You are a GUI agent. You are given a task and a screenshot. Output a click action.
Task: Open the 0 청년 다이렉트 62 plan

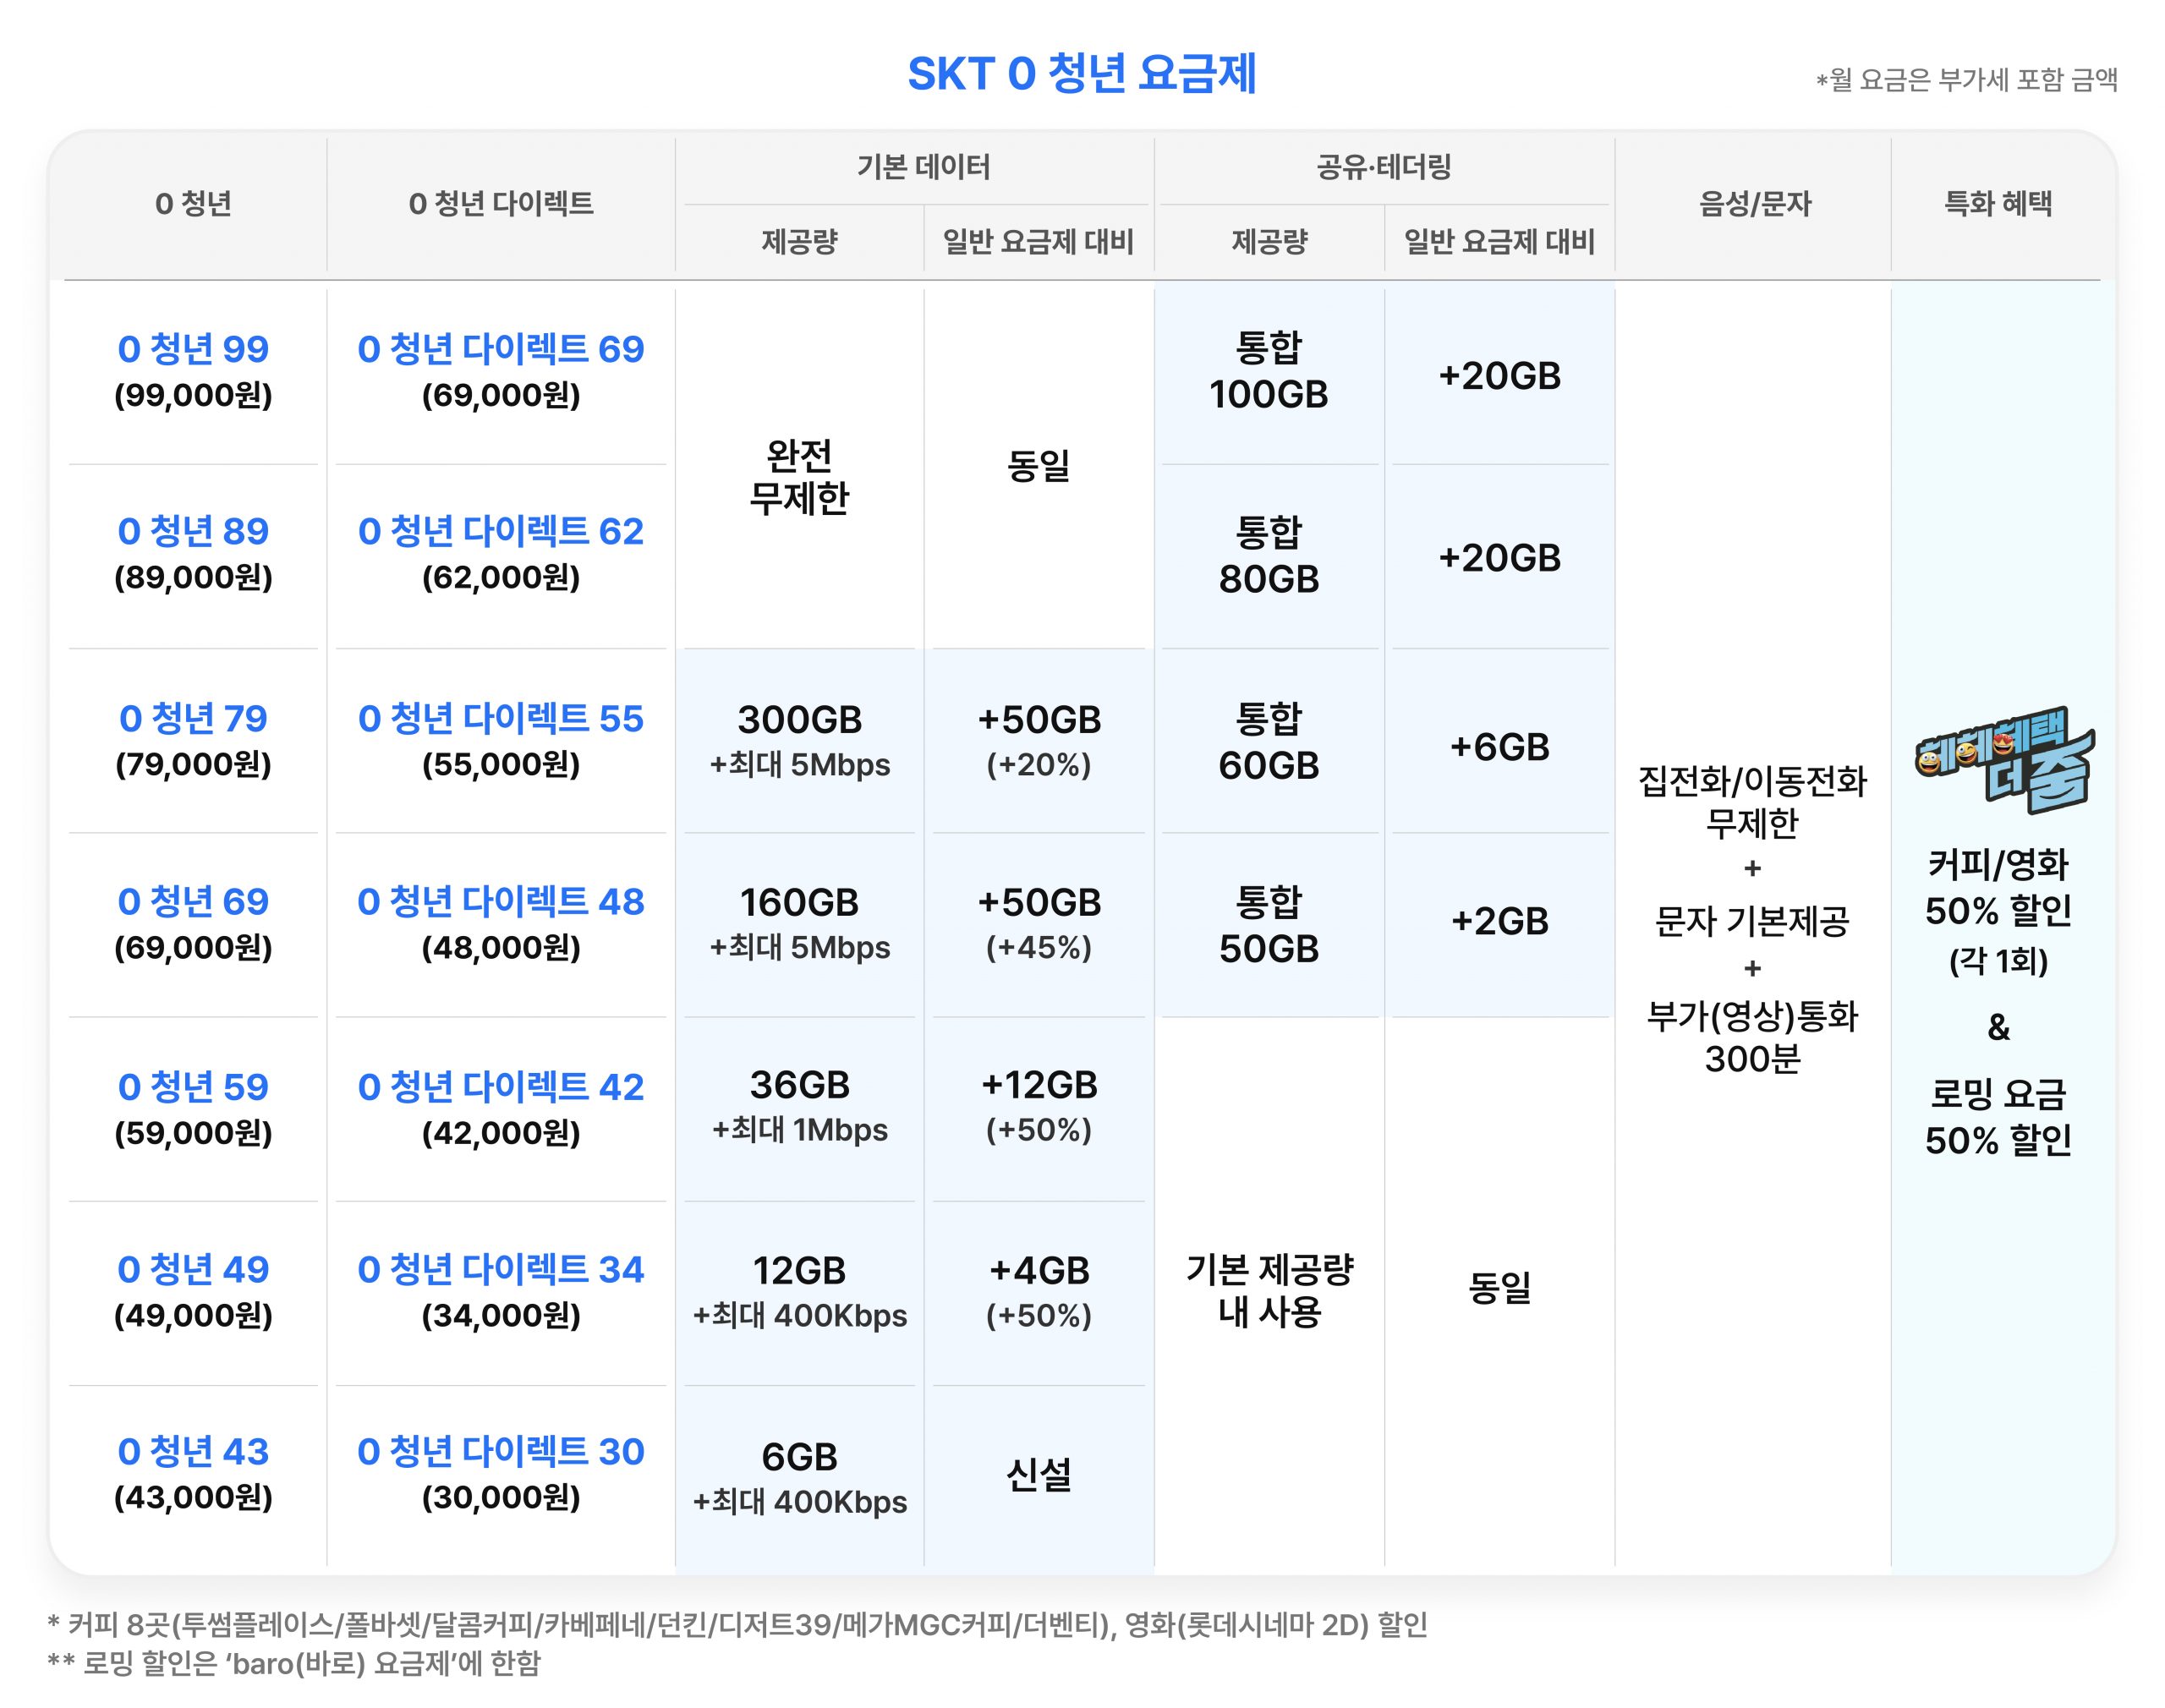tap(500, 531)
